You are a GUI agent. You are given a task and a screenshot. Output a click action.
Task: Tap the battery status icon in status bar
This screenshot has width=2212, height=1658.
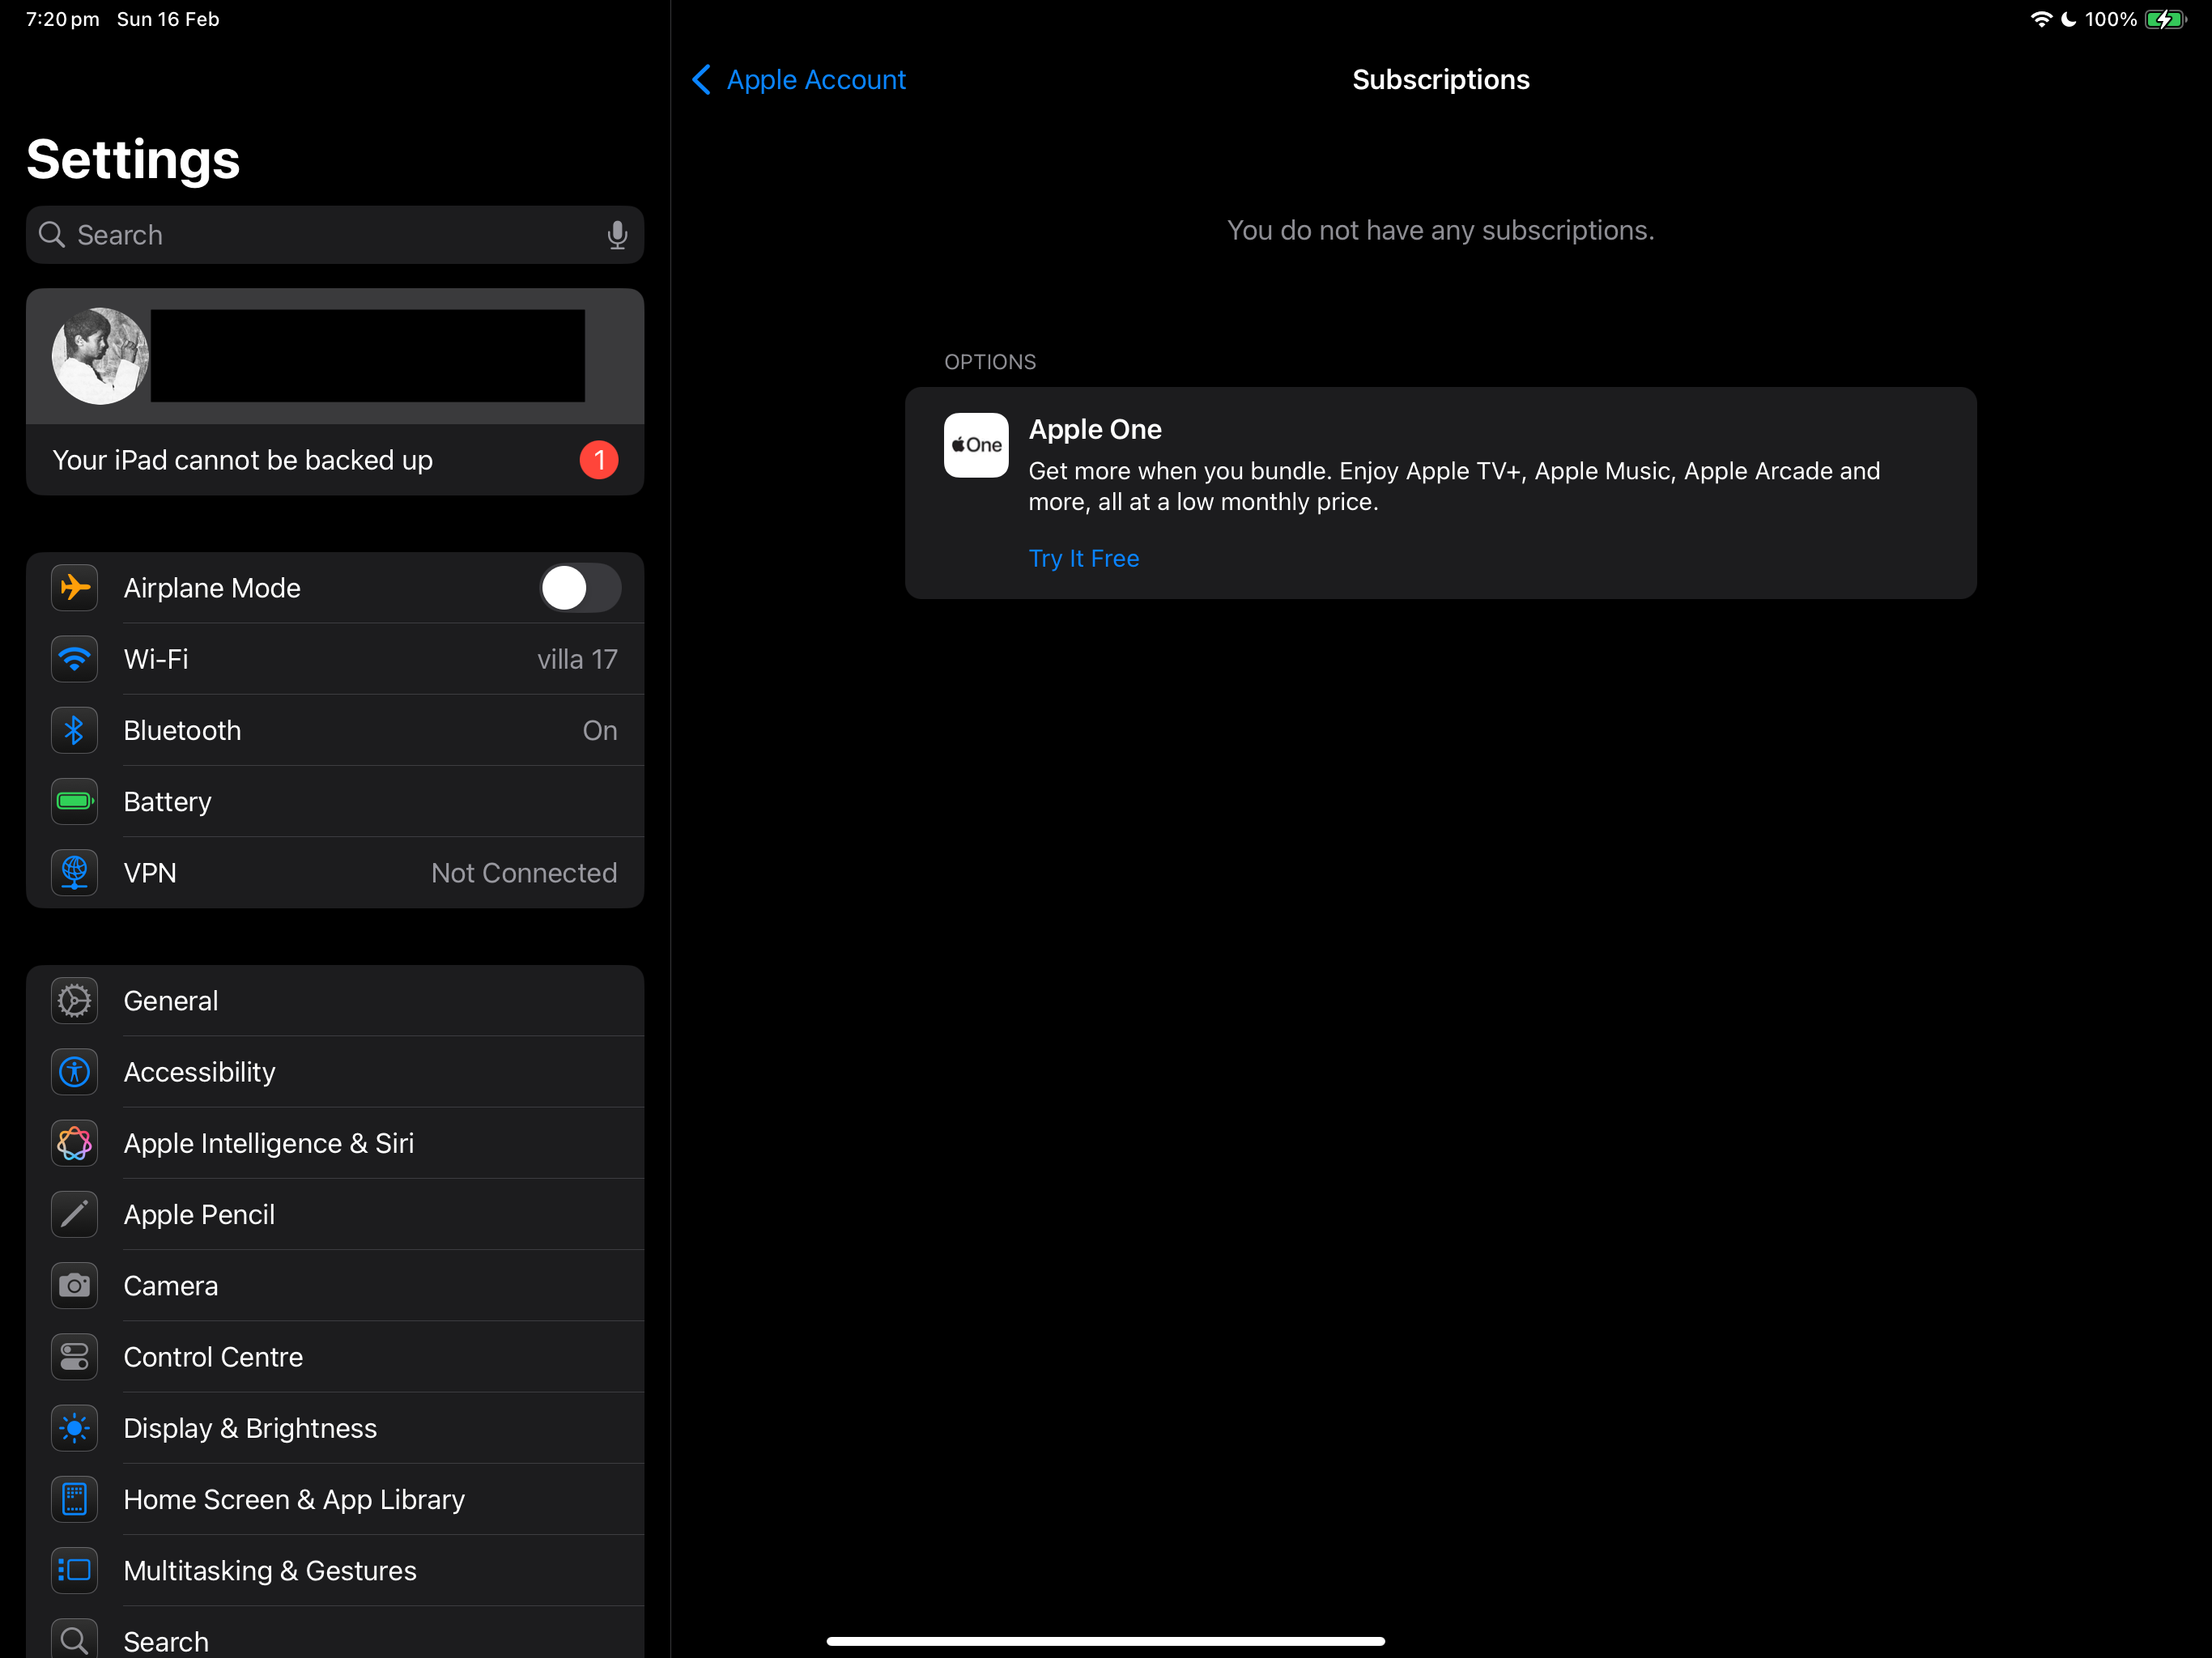pyautogui.click(x=2164, y=19)
